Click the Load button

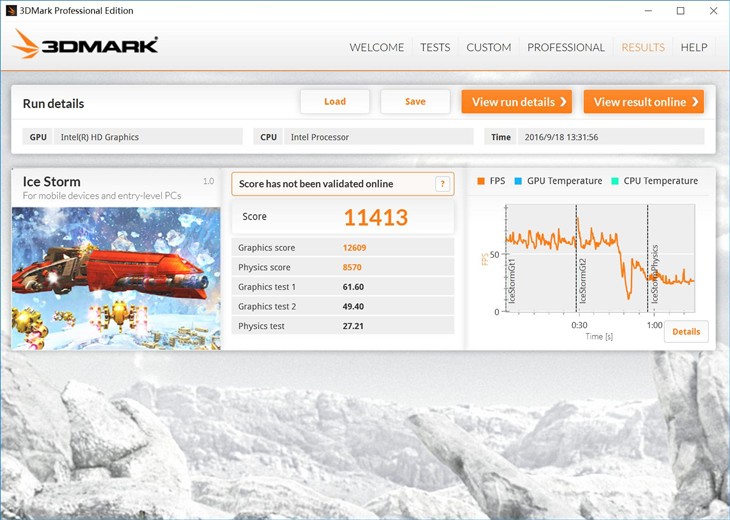point(335,101)
